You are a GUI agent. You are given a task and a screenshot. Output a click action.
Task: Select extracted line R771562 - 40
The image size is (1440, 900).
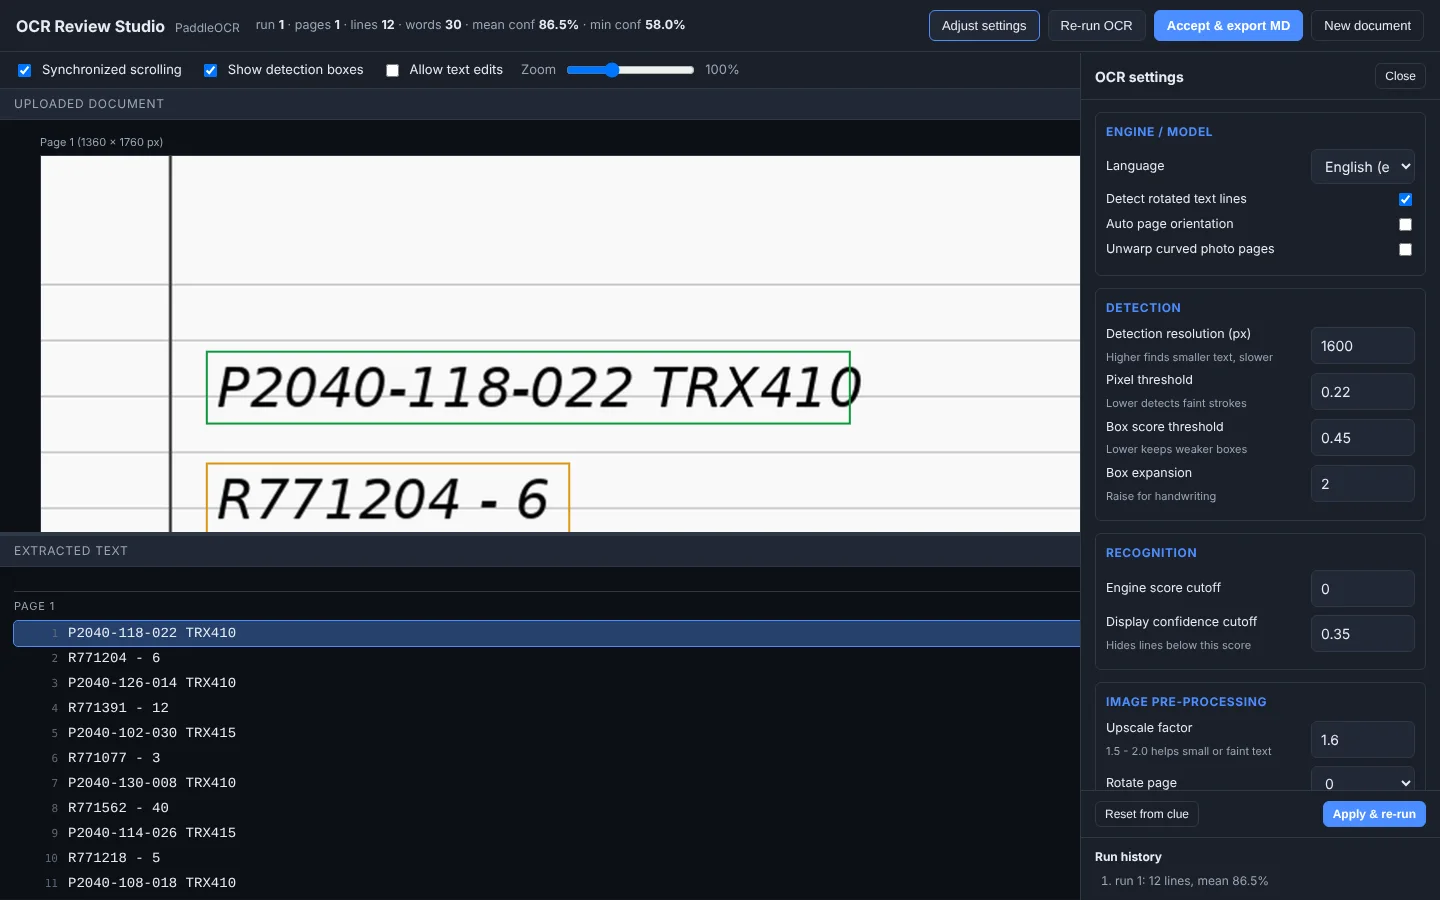(546, 808)
